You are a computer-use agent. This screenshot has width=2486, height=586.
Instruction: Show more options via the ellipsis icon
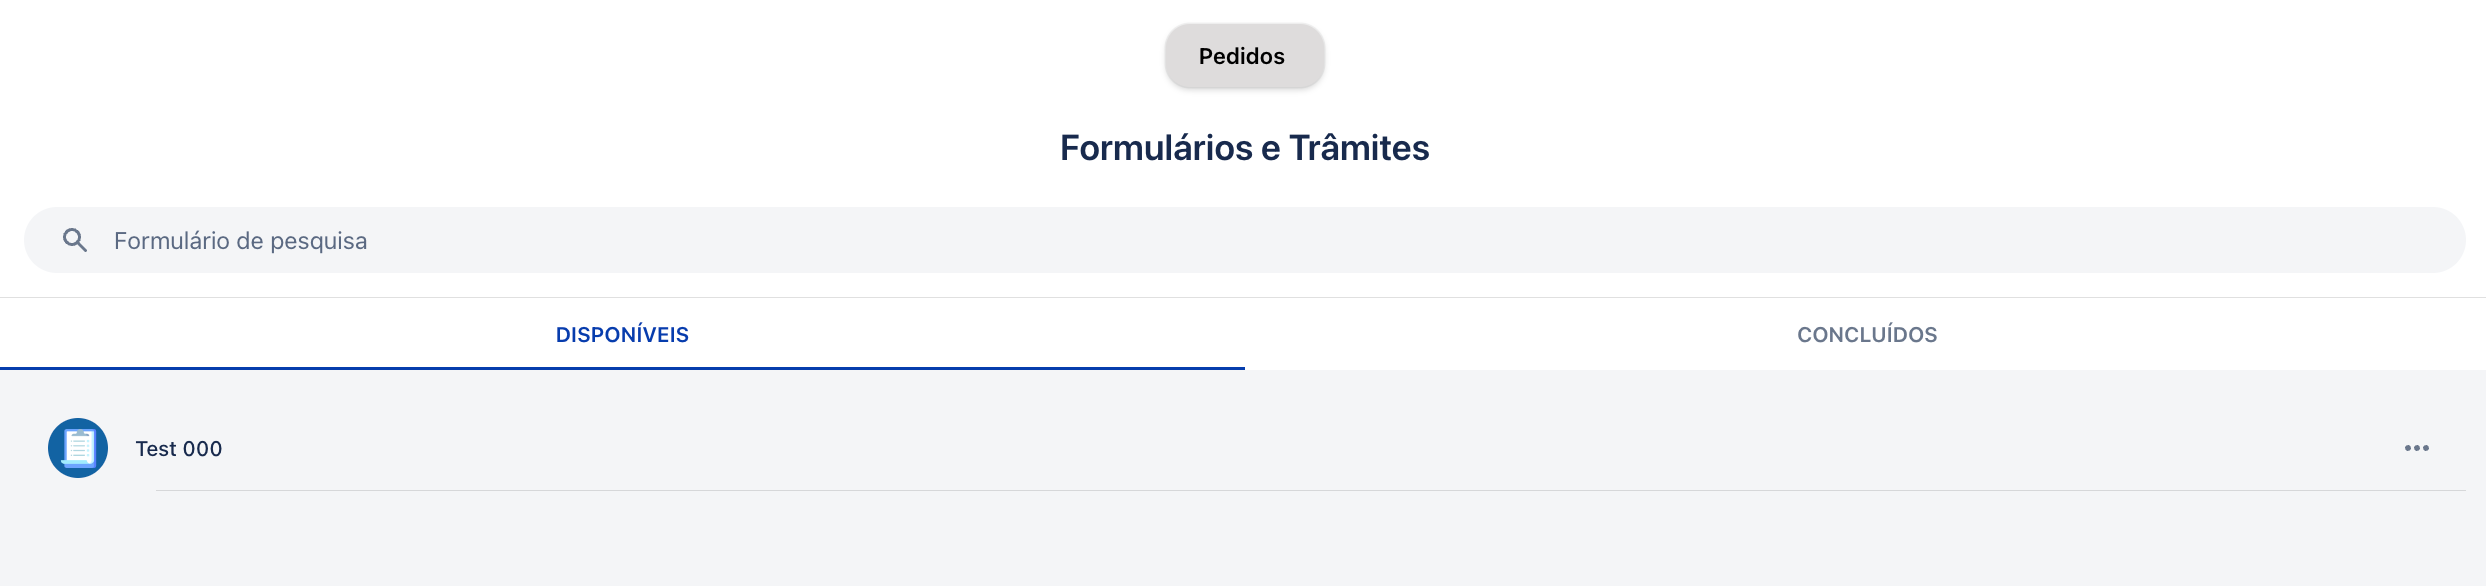click(2417, 448)
